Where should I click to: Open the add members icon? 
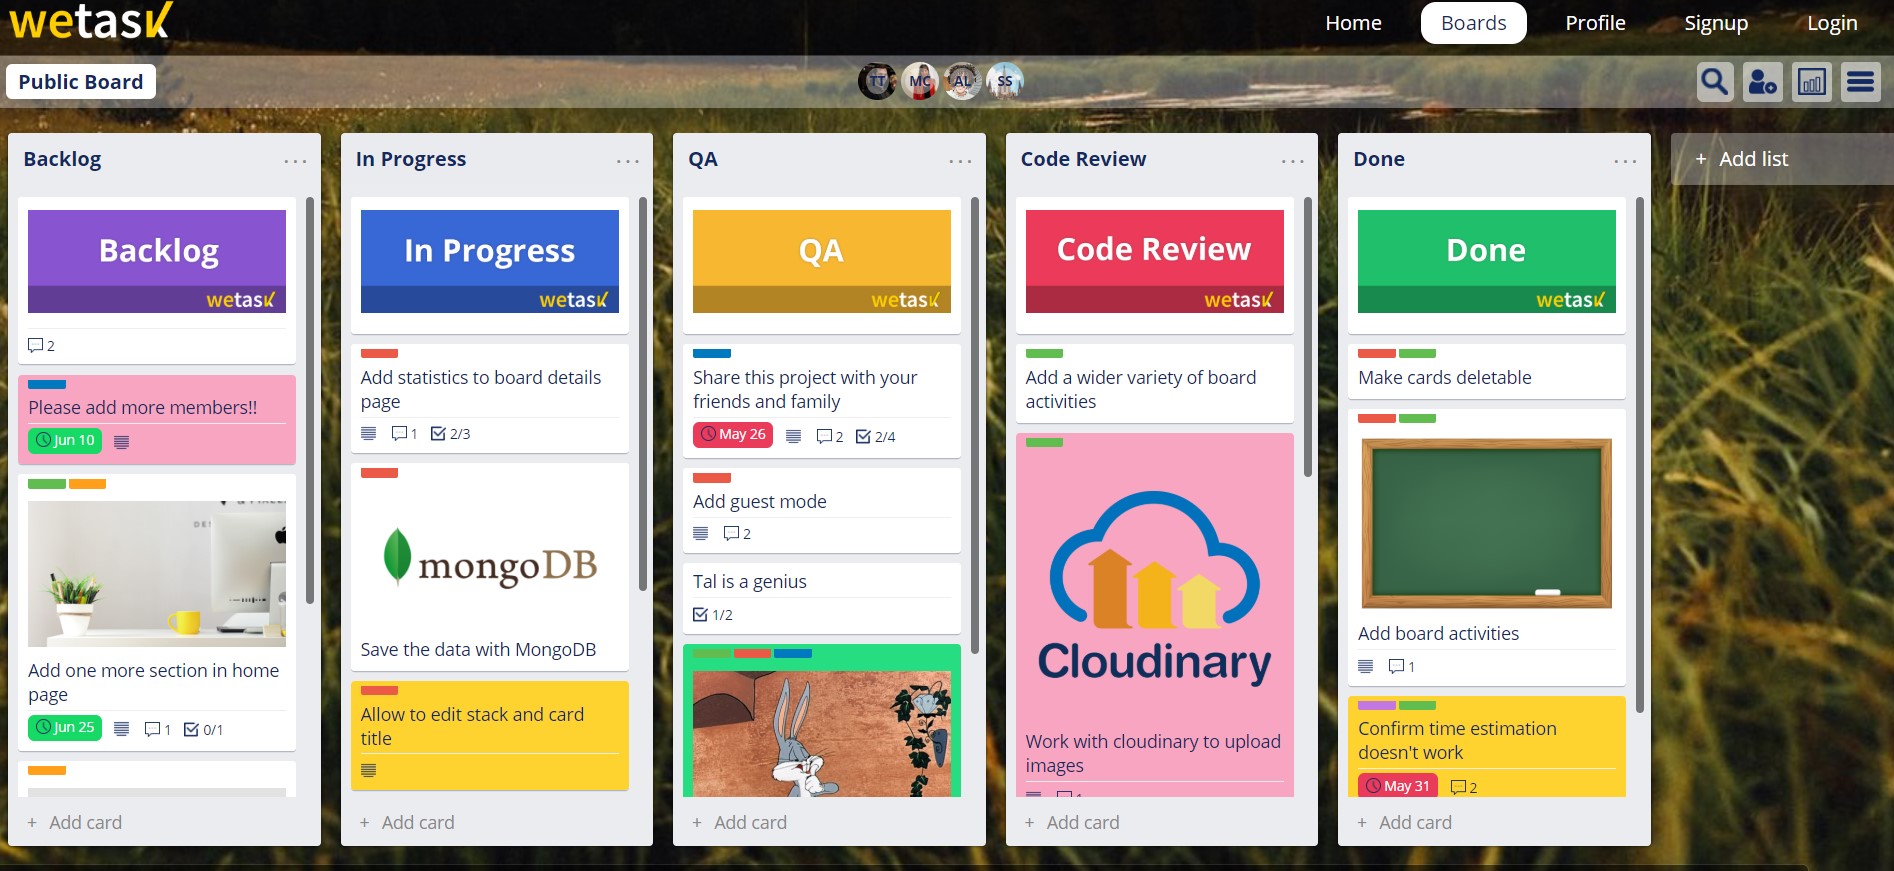coord(1762,82)
